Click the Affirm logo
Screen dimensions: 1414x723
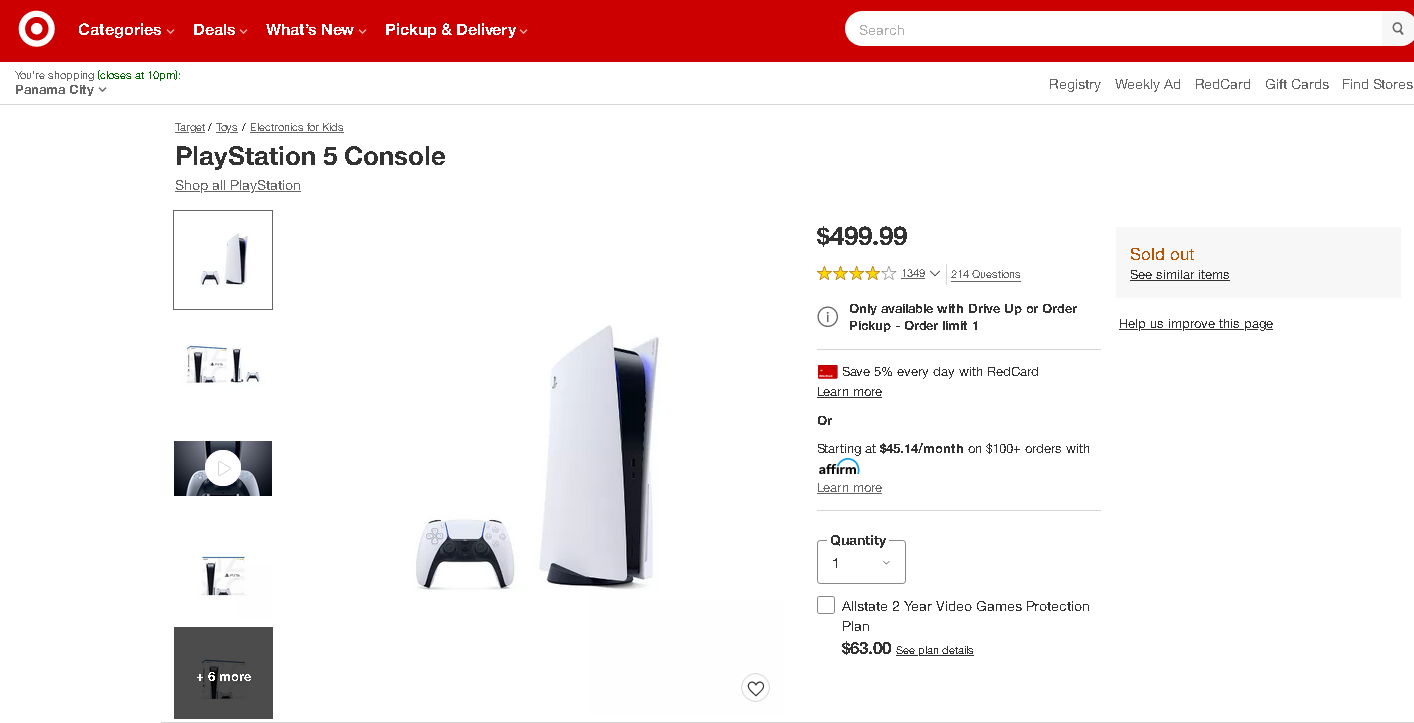pyautogui.click(x=839, y=468)
